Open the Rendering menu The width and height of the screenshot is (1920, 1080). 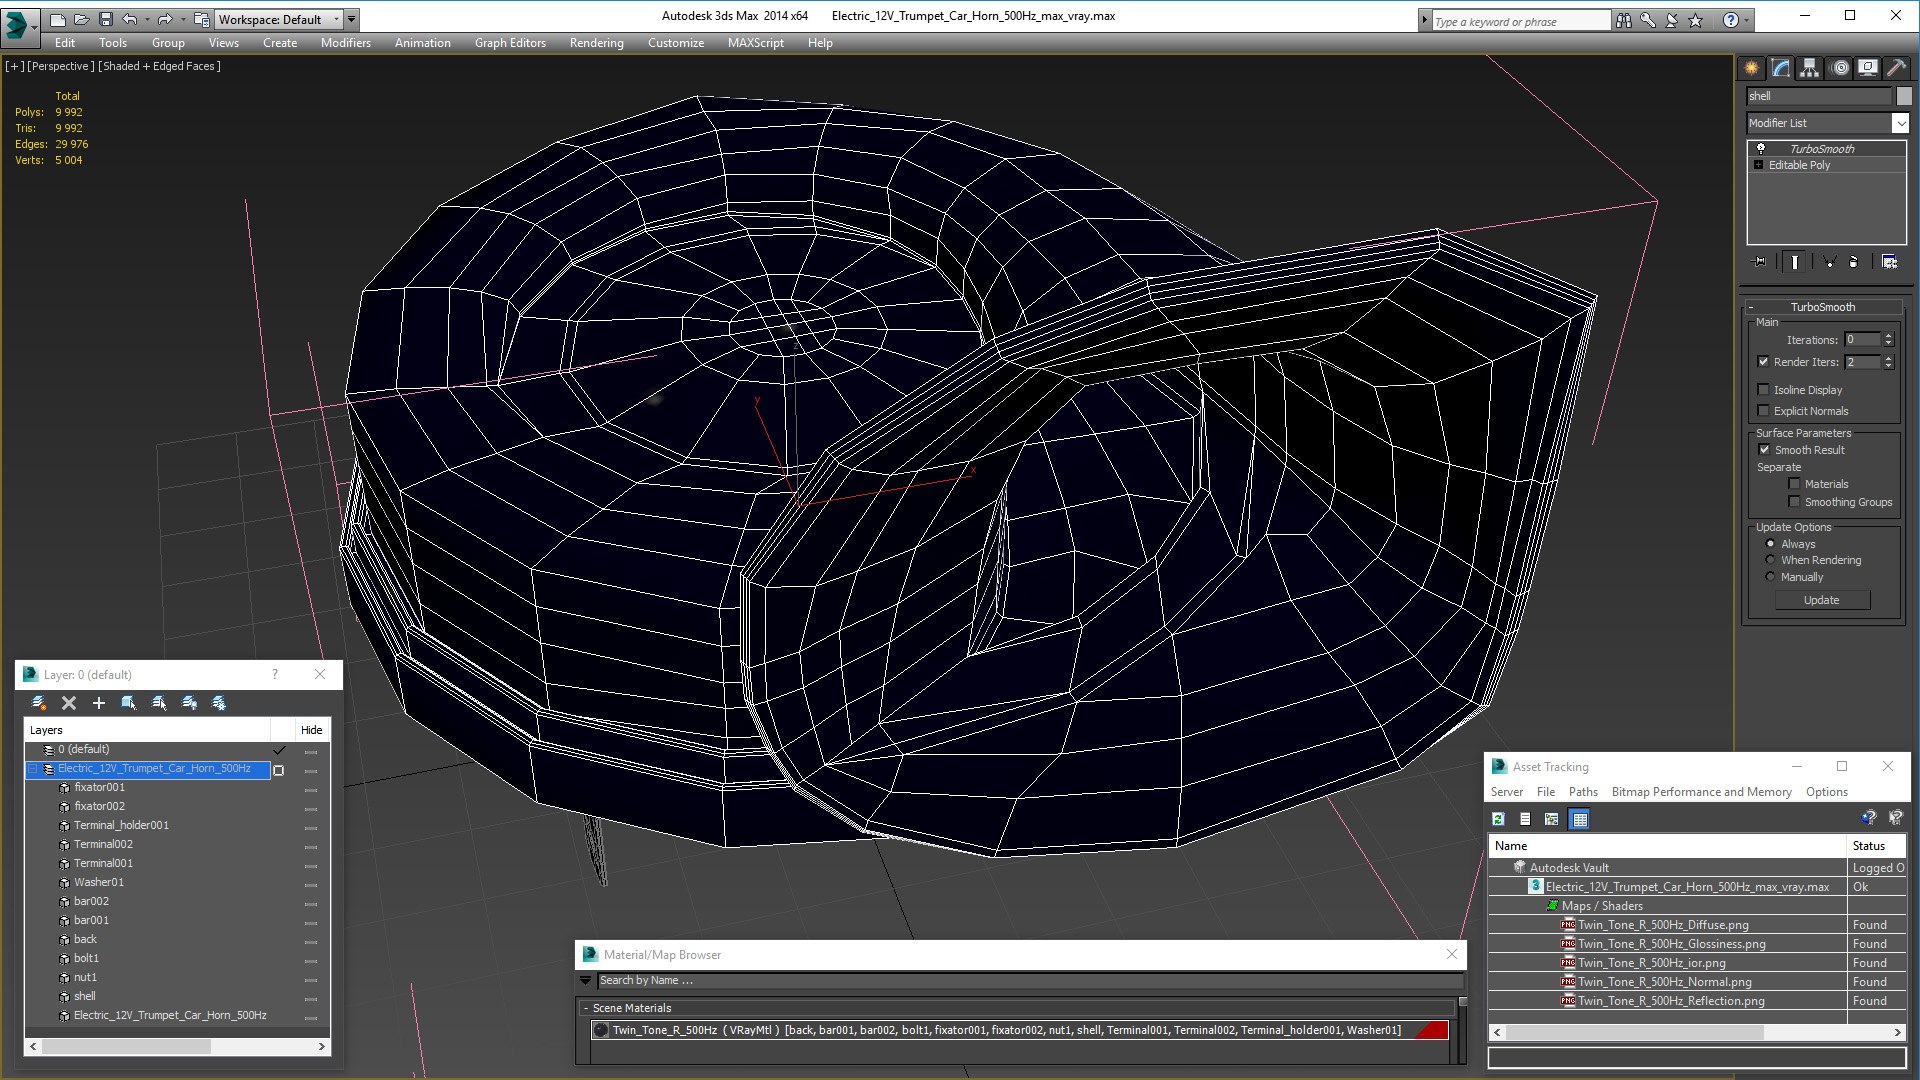click(x=596, y=43)
